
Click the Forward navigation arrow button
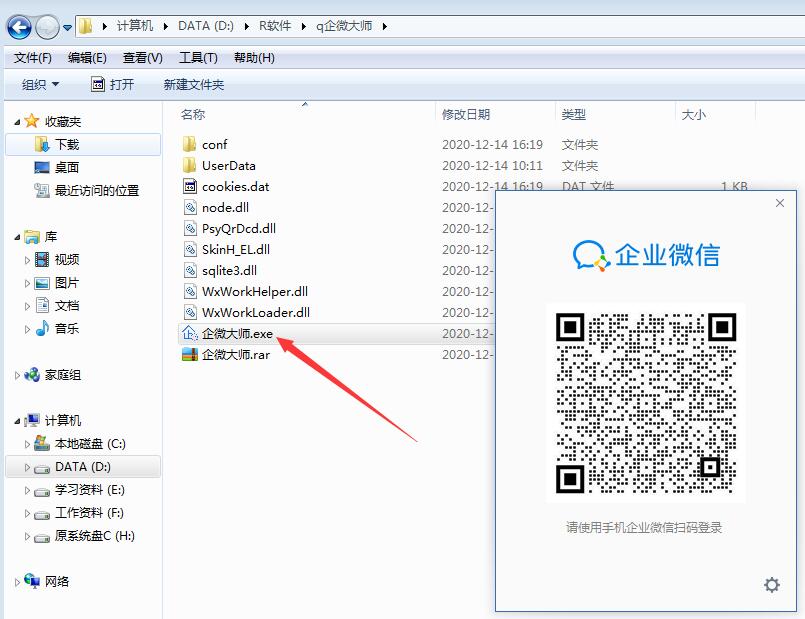tap(47, 27)
